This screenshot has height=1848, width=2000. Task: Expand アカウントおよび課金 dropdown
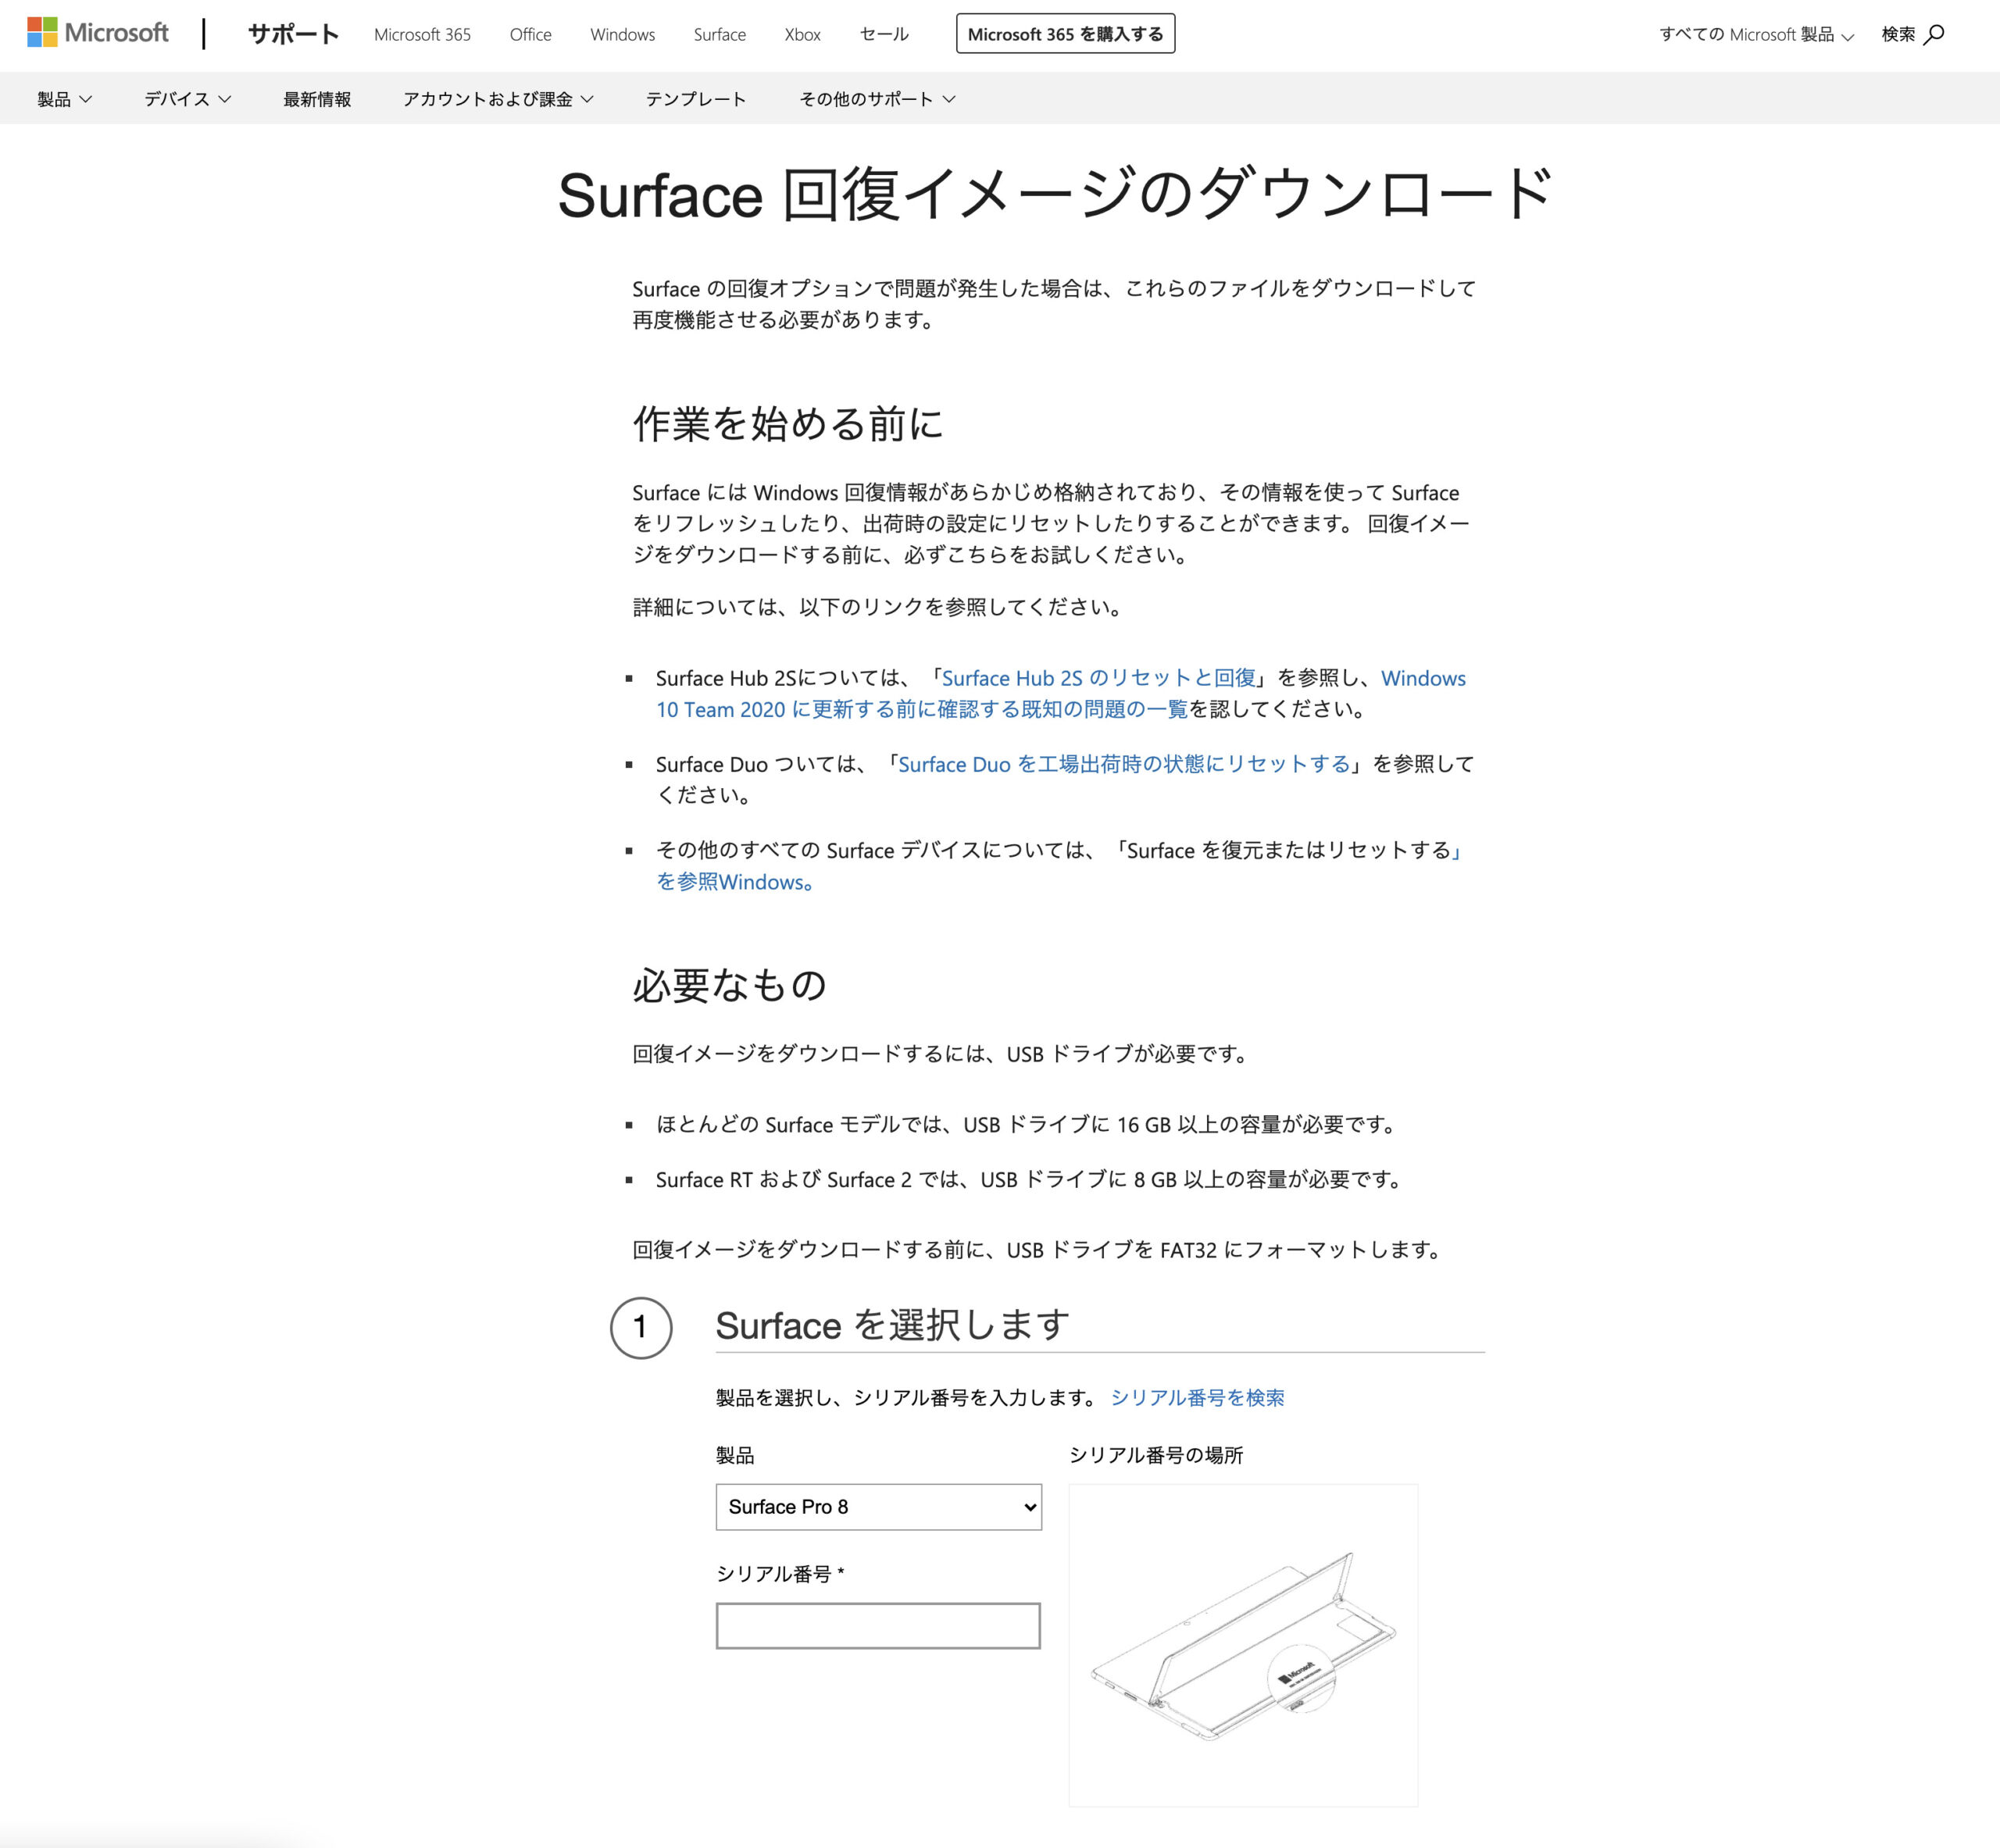(498, 99)
